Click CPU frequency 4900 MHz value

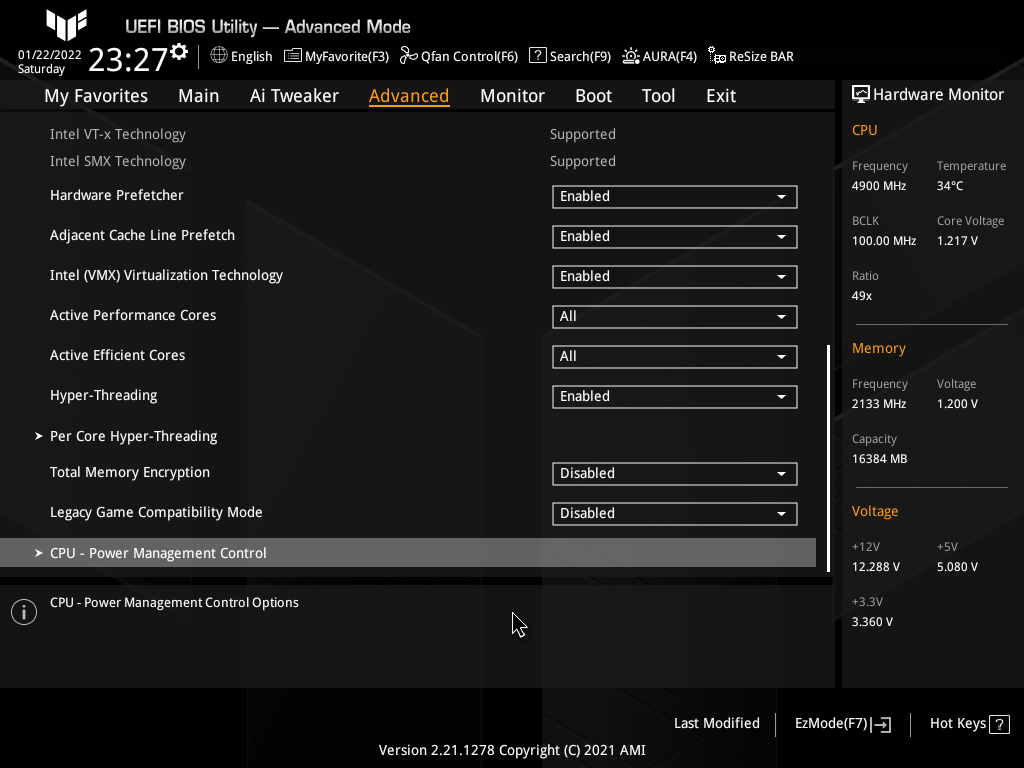[x=878, y=185]
